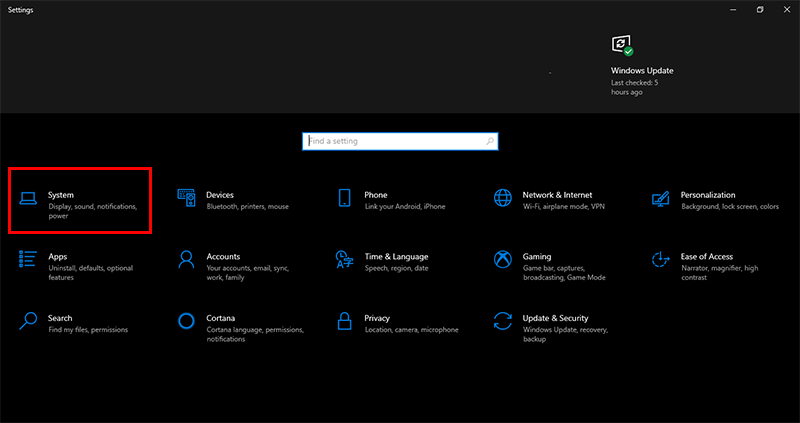
Task: Open the Ease of Access icon
Action: coord(661,259)
